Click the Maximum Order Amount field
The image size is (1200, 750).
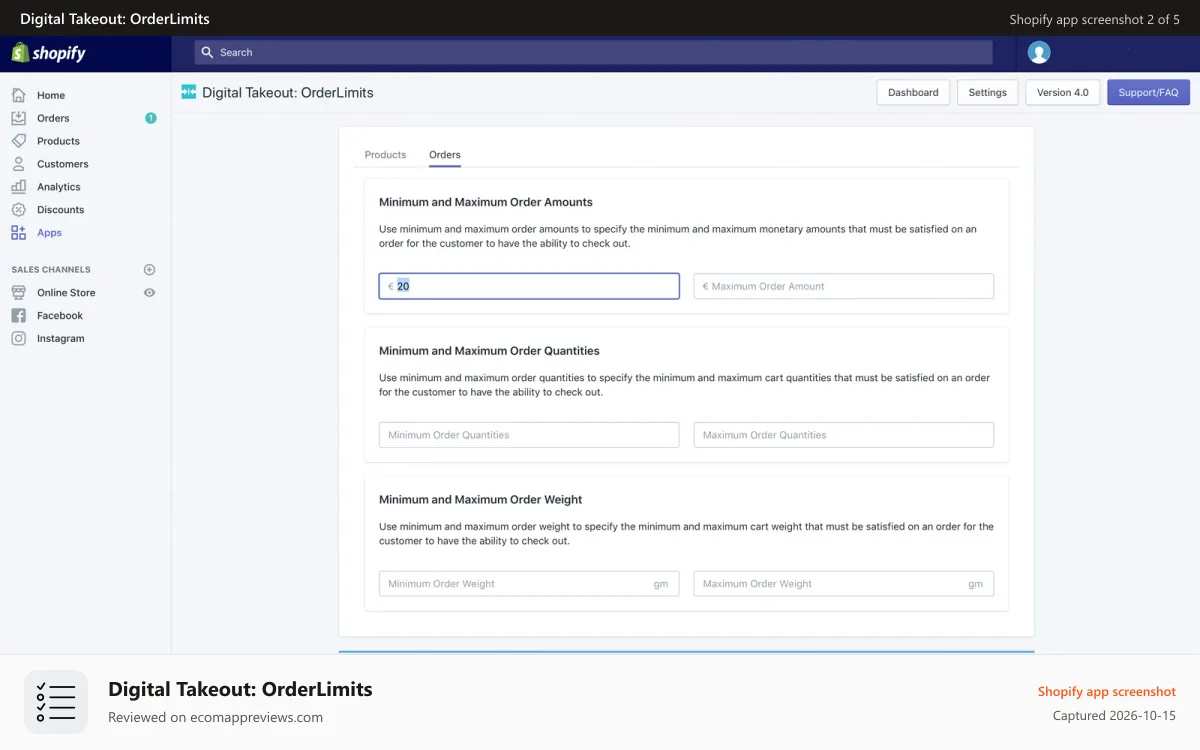(844, 286)
